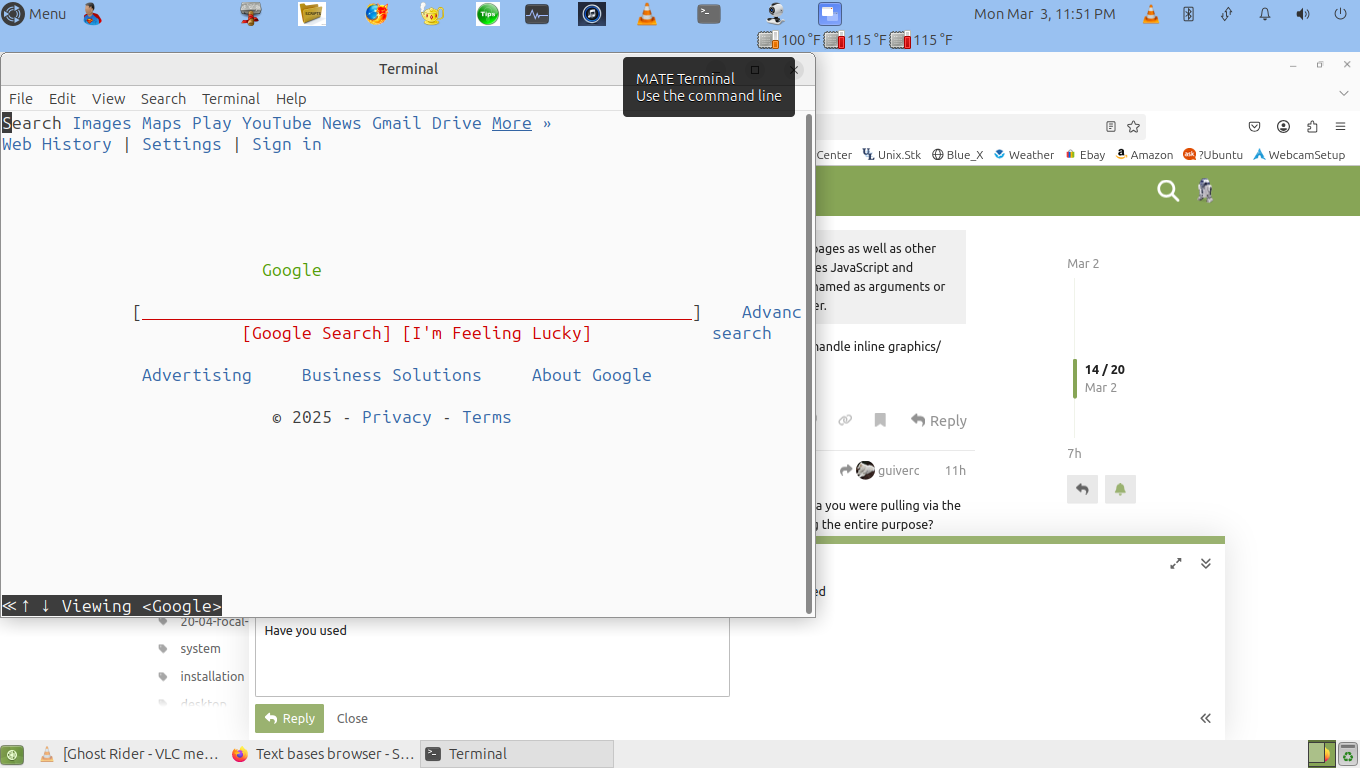Toggle fullscreen composer arrows icon
The image size is (1360, 768).
[x=1176, y=564]
